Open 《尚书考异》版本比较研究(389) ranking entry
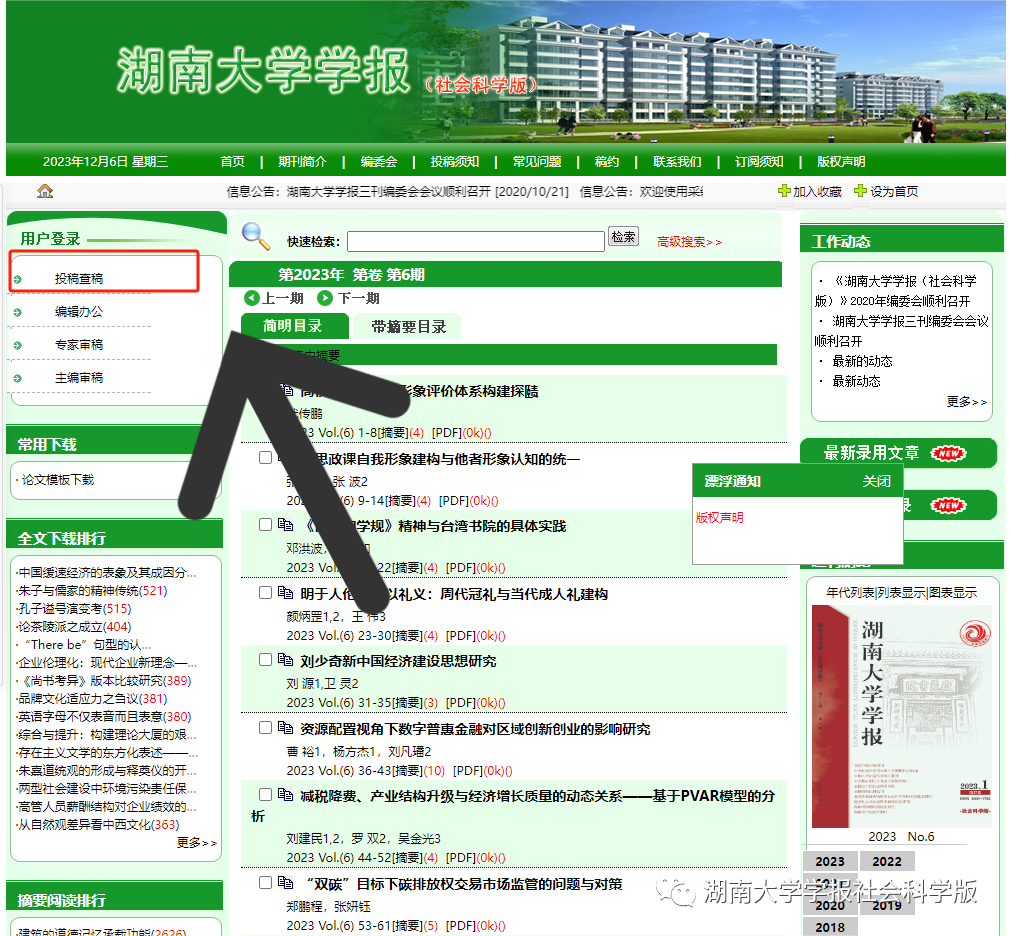The width and height of the screenshot is (1010, 936). click(x=104, y=681)
